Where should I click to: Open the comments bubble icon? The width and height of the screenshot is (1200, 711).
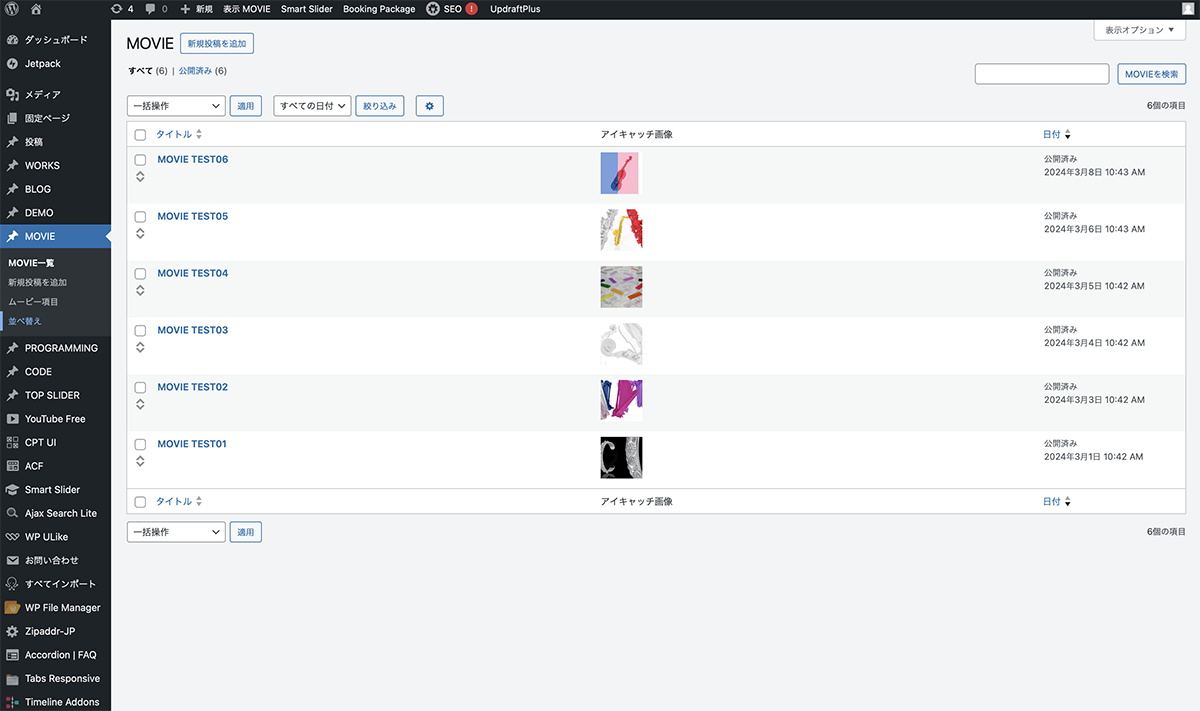150,9
